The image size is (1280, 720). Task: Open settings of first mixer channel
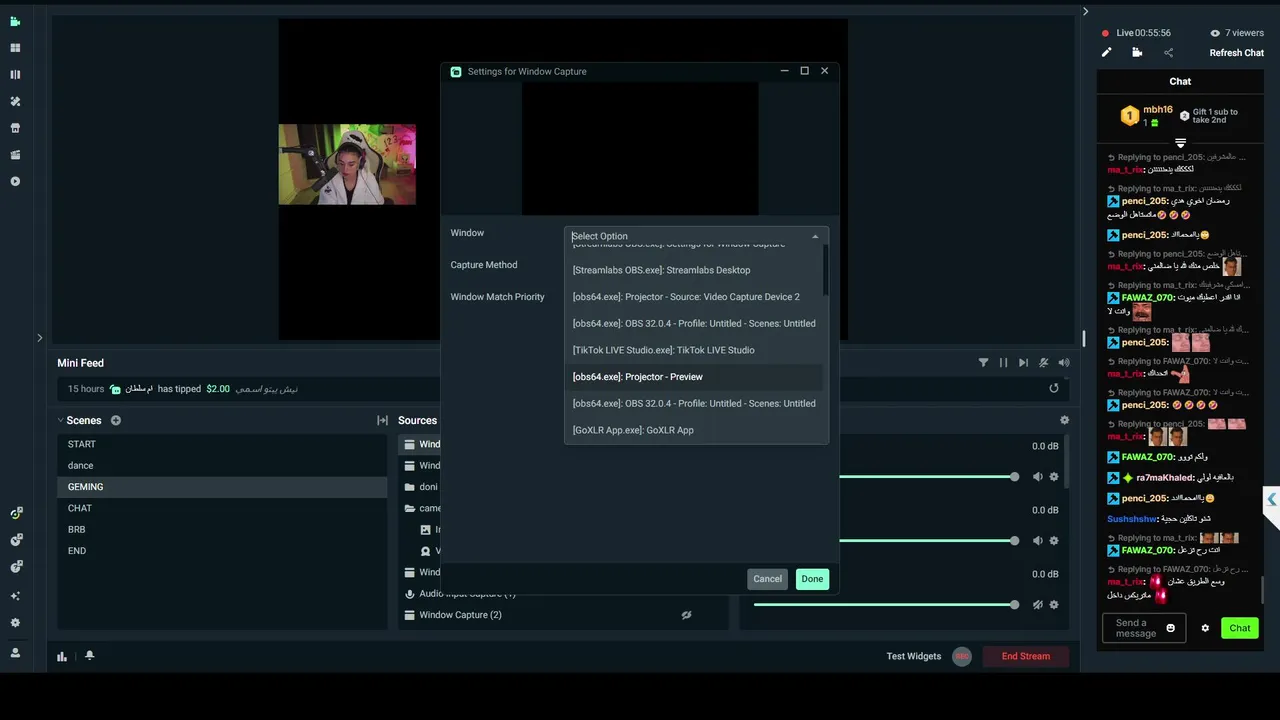(1054, 477)
